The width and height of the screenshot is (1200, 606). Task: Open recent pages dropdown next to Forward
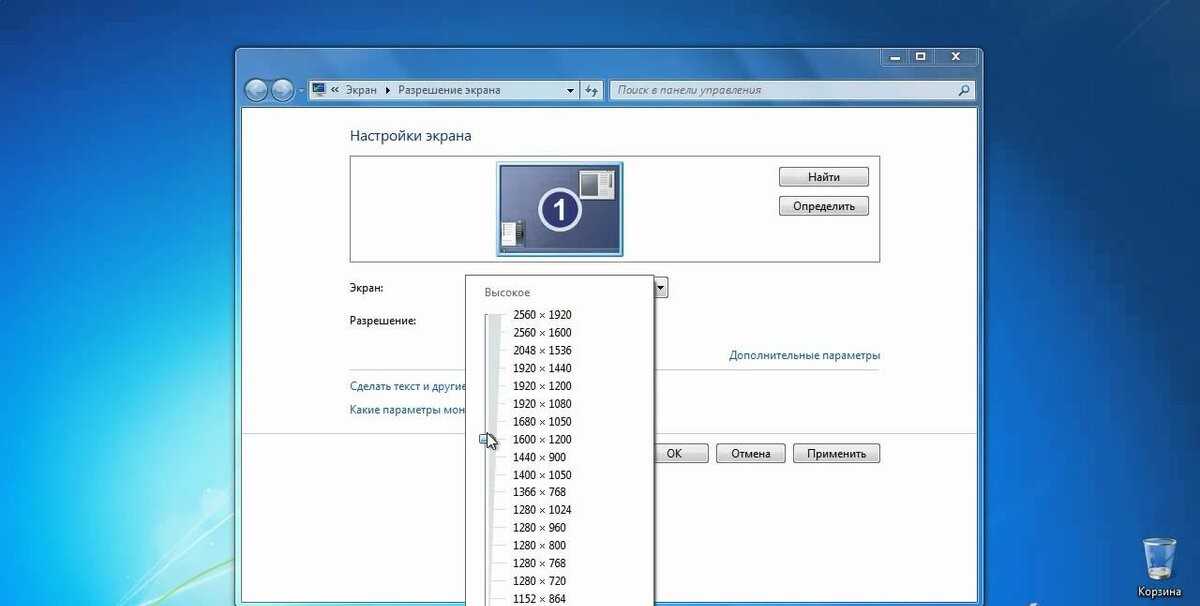(x=300, y=90)
